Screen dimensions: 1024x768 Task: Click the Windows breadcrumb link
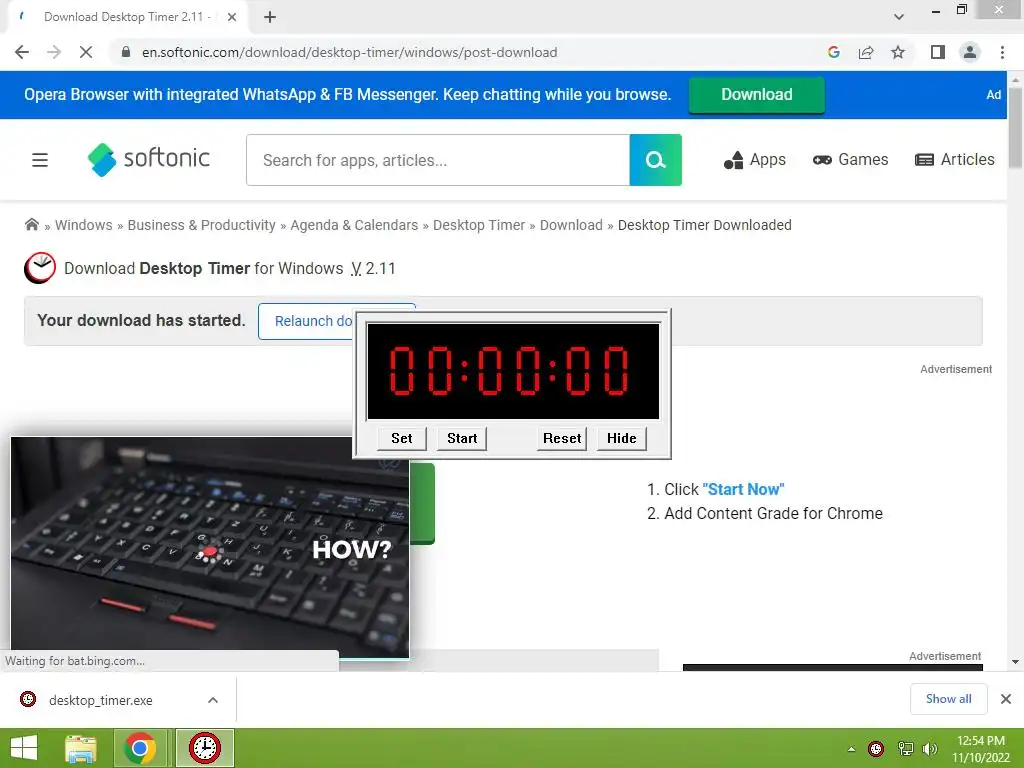click(x=84, y=225)
